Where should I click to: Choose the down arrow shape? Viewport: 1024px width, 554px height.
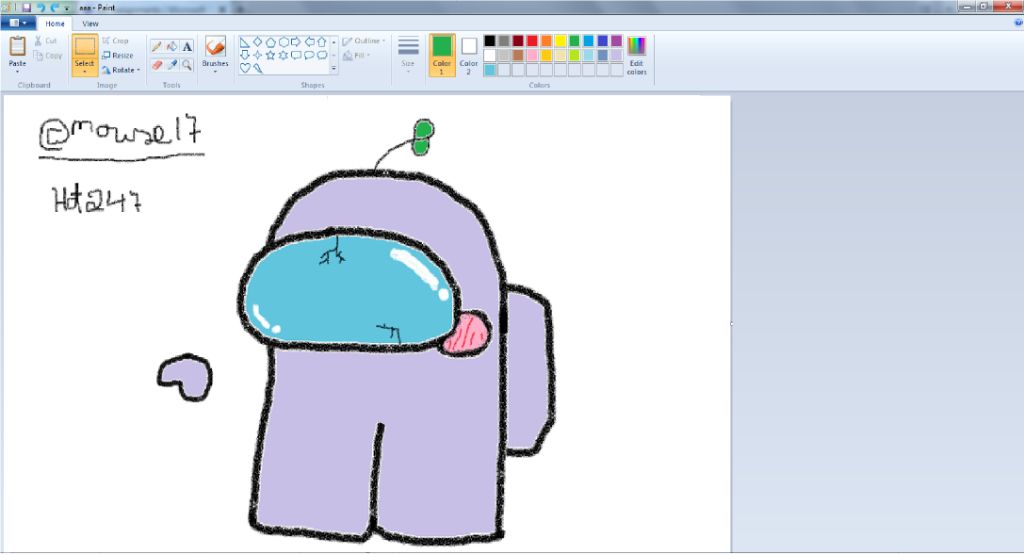click(x=245, y=55)
